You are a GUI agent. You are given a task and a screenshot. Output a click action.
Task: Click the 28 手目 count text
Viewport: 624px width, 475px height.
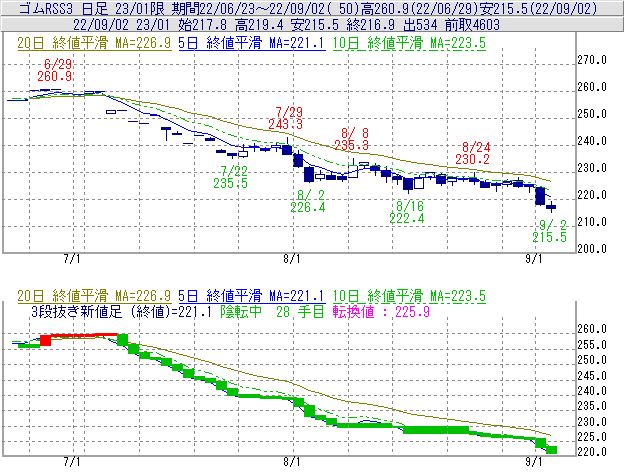(300, 311)
